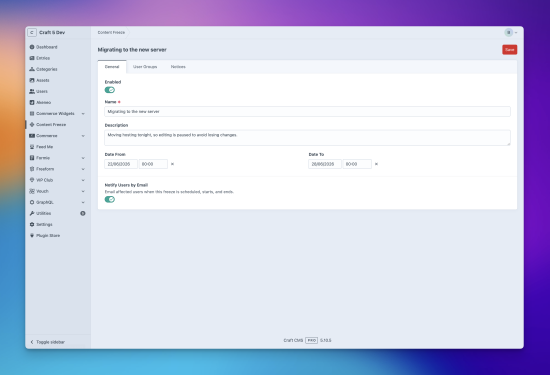The image size is (550, 375).
Task: Navigate to Users in sidebar
Action: [38, 91]
